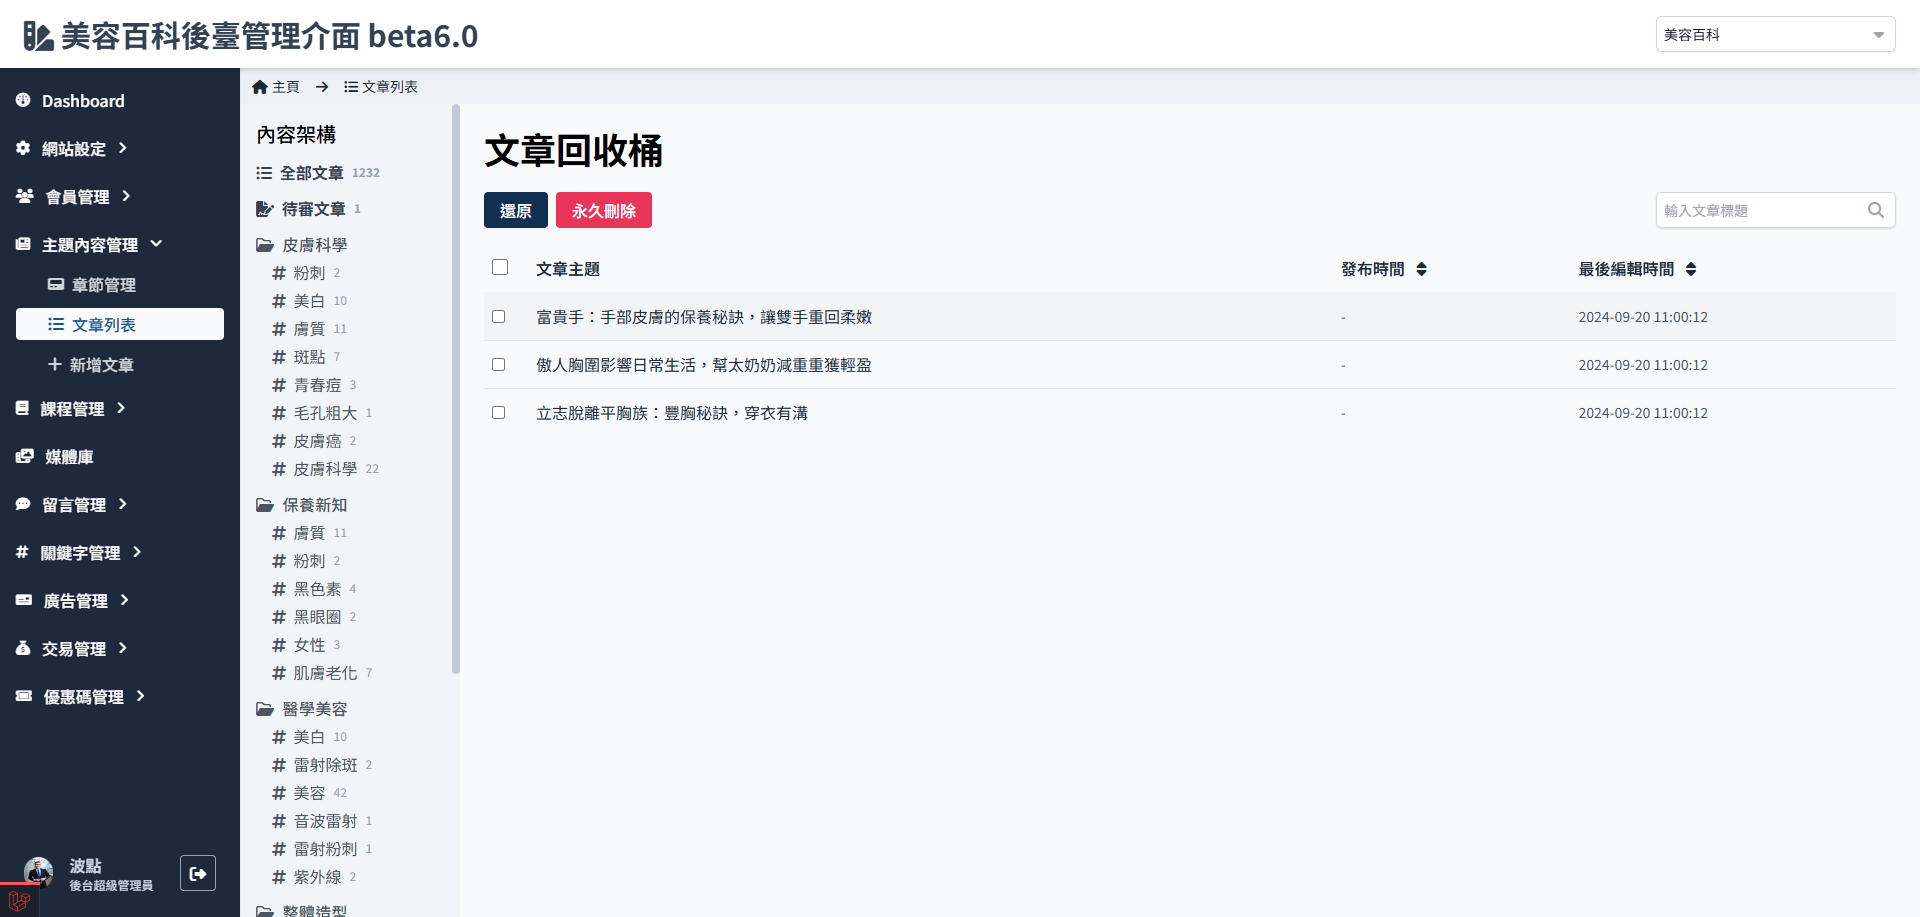Click the search magnifier icon
Screen dimensions: 1920x917
tap(1876, 210)
